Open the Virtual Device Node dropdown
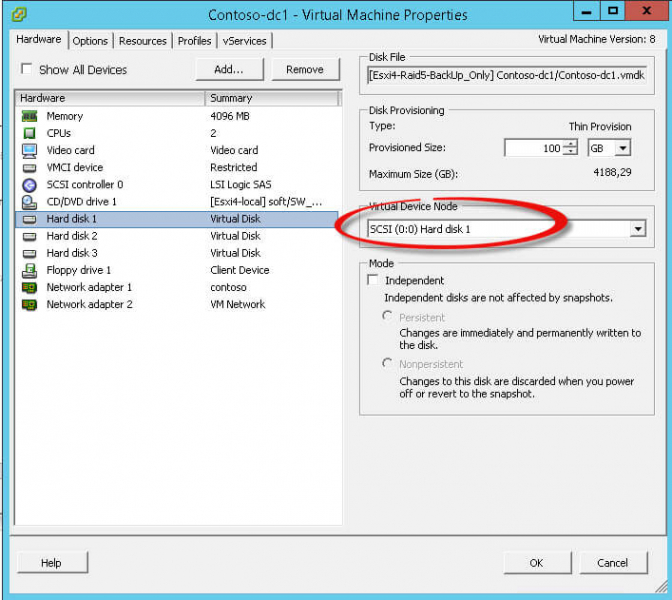The image size is (672, 600). tap(638, 229)
